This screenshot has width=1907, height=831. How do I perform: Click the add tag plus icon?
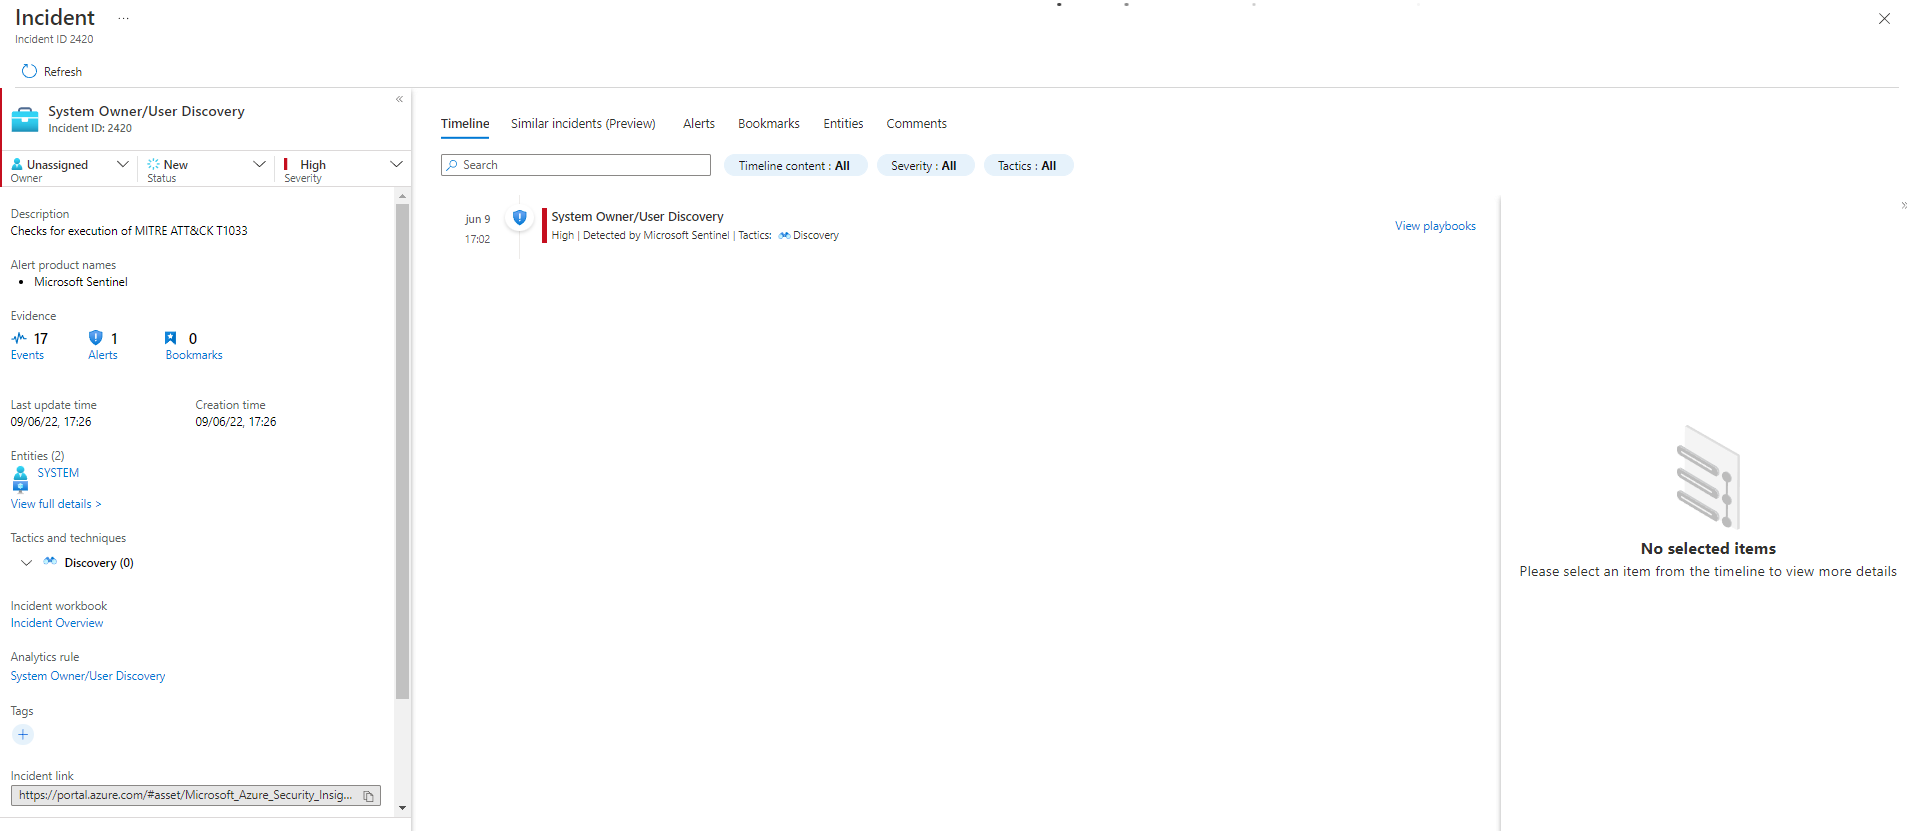pyautogui.click(x=23, y=735)
